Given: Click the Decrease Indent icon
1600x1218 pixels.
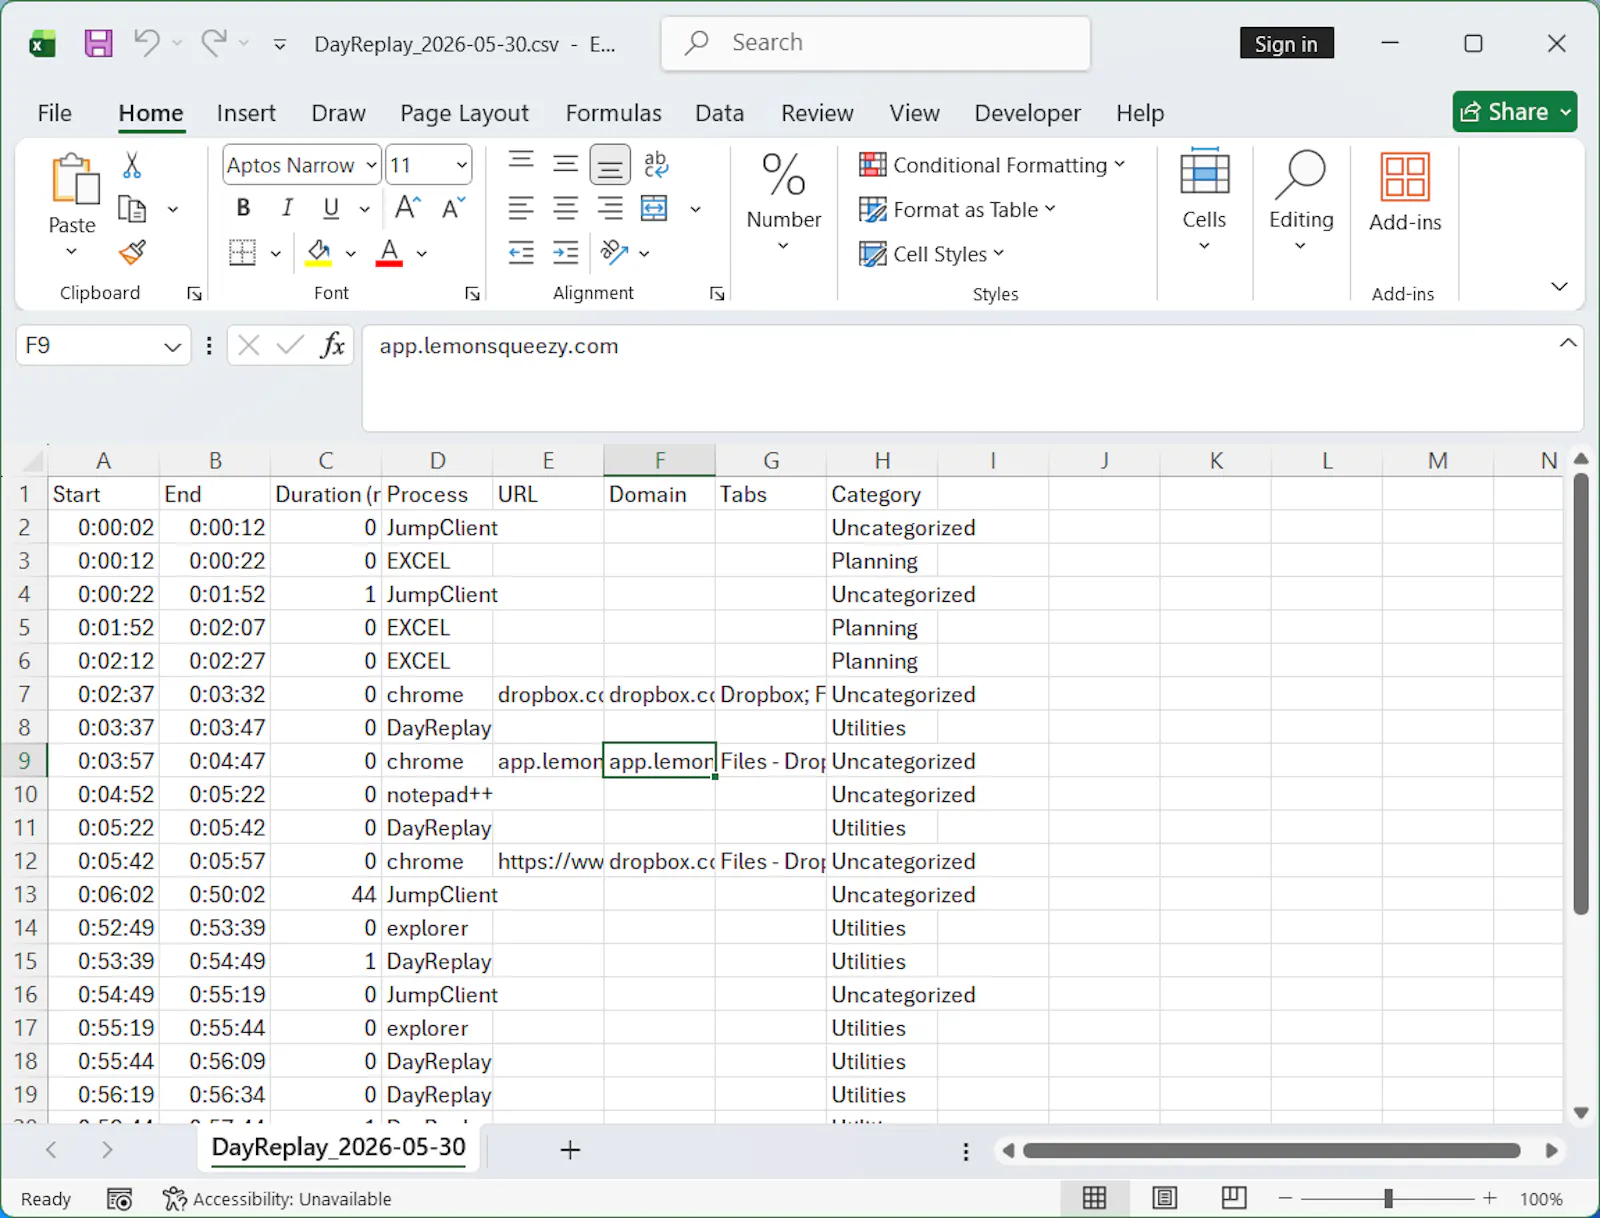Looking at the screenshot, I should 521,252.
